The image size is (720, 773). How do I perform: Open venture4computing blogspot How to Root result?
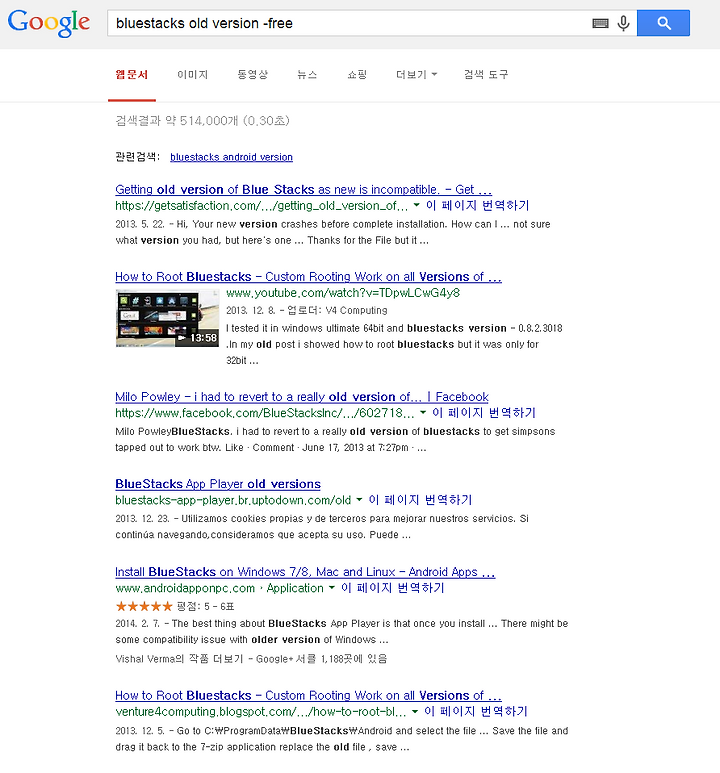(x=308, y=696)
